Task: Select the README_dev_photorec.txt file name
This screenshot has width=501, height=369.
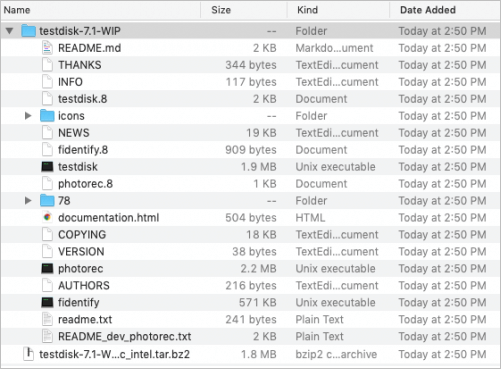Action: coord(125,337)
